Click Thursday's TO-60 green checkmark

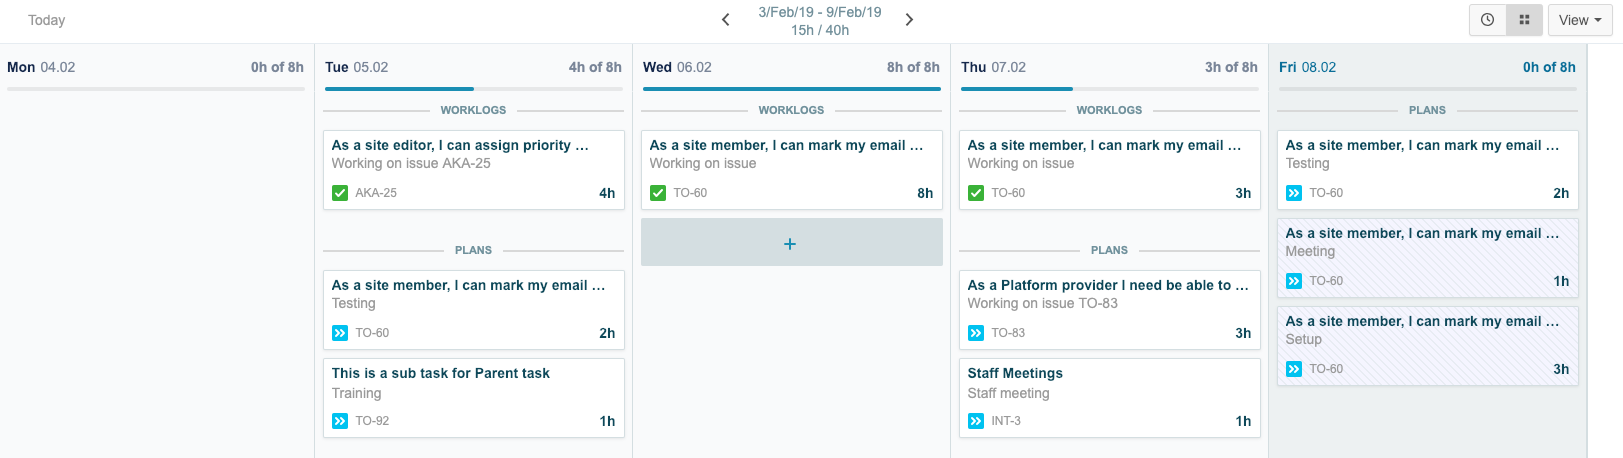click(x=976, y=193)
